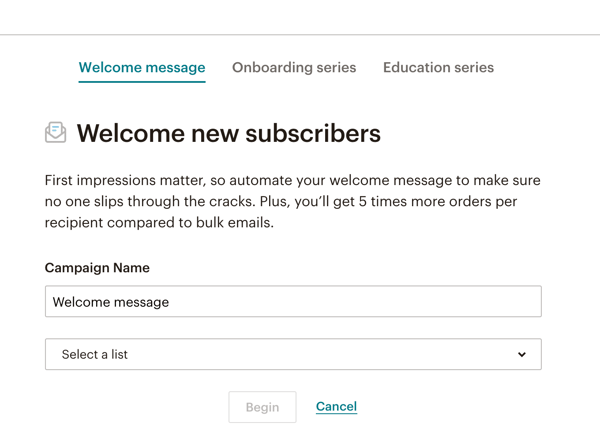Select the Welcome message tab
The height and width of the screenshot is (445, 600).
tap(142, 68)
